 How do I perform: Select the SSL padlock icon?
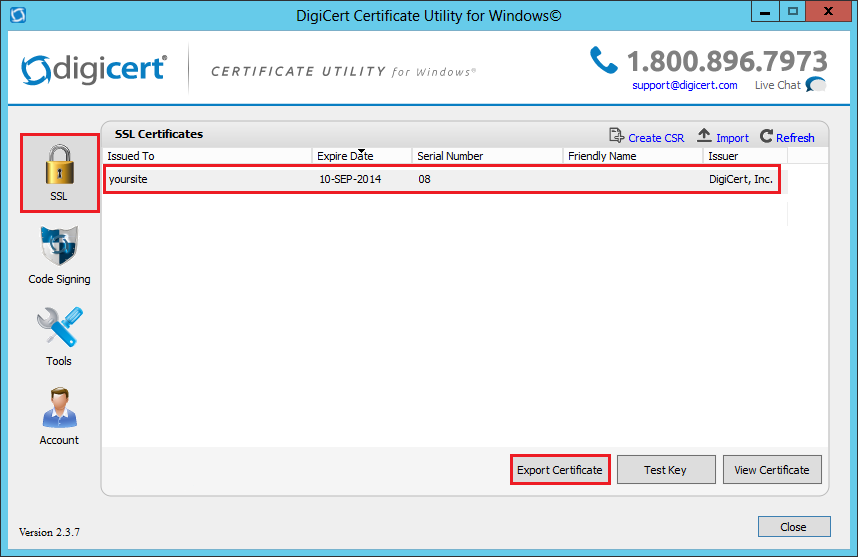(x=59, y=163)
